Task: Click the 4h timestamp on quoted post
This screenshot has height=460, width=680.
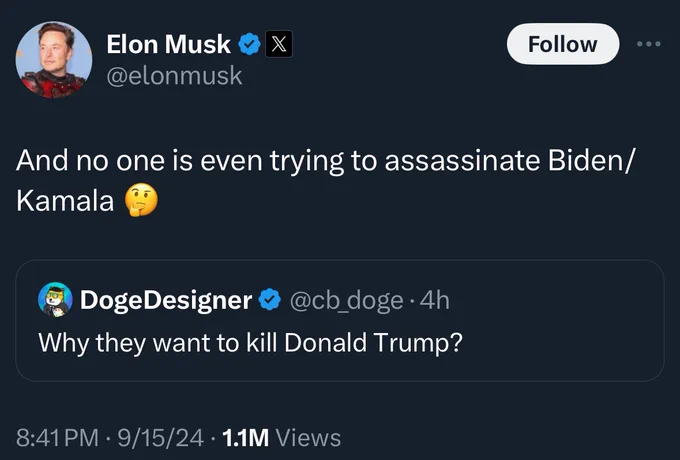Action: pos(435,300)
